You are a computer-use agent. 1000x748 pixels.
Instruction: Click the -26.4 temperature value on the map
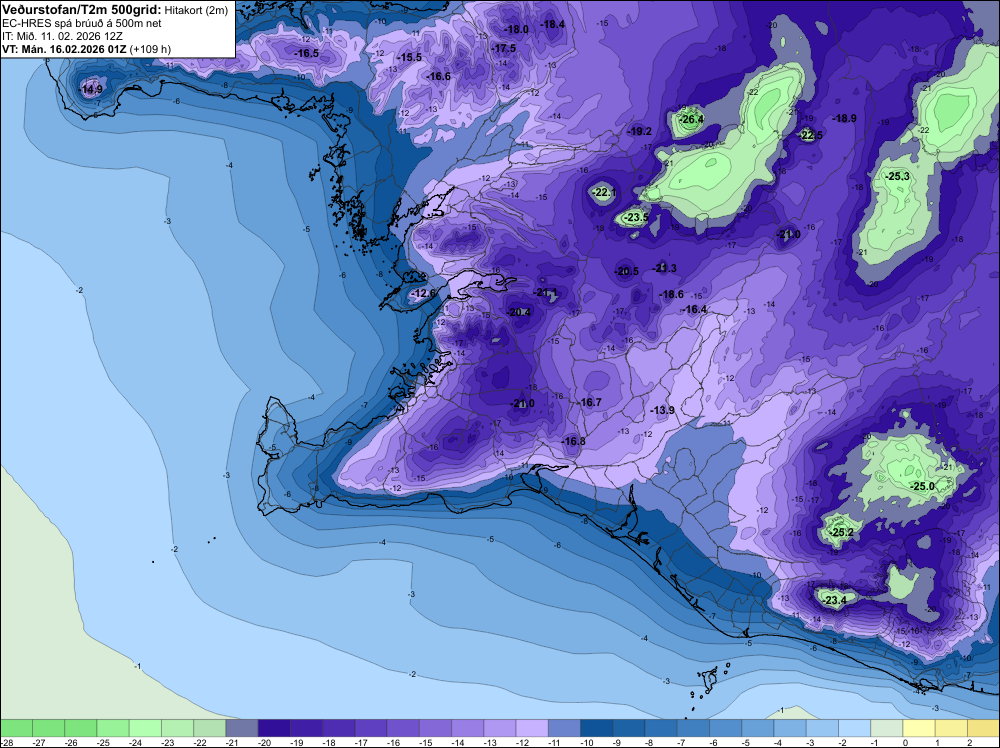coord(691,119)
